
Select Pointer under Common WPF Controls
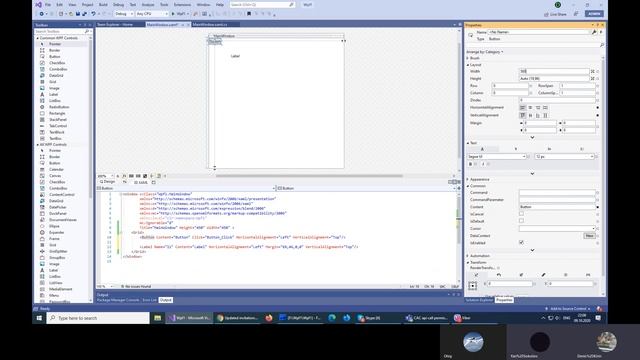click(x=55, y=44)
